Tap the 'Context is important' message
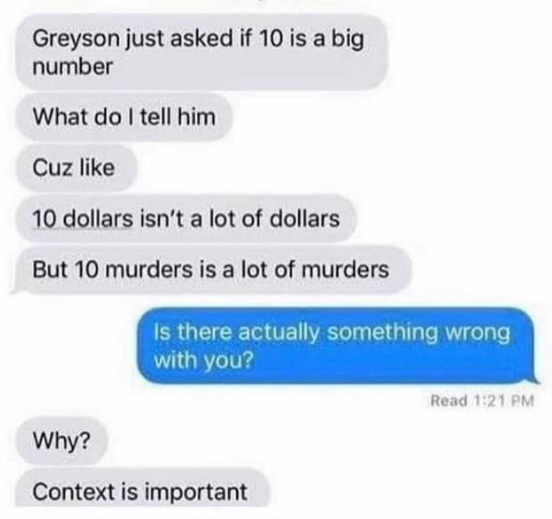Image resolution: width=552 pixels, height=519 pixels. tap(142, 488)
